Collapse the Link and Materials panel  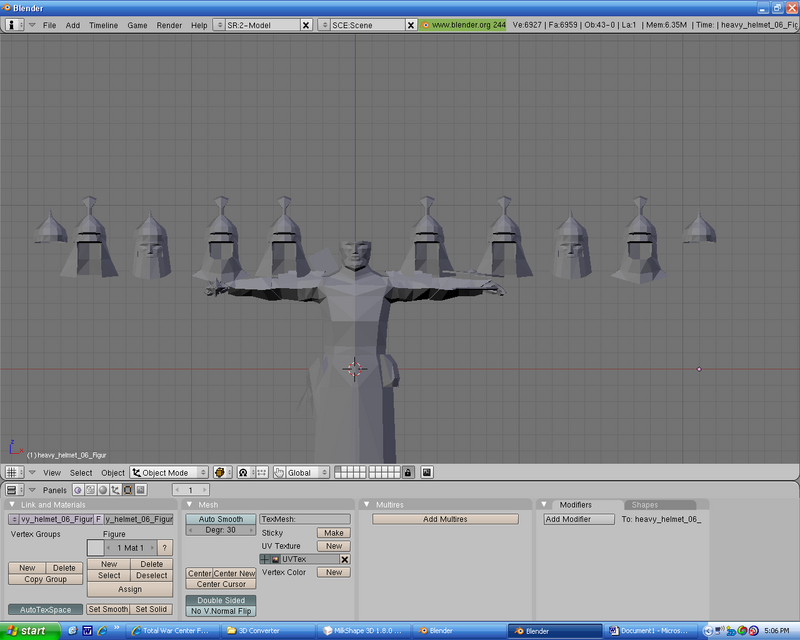coord(12,505)
